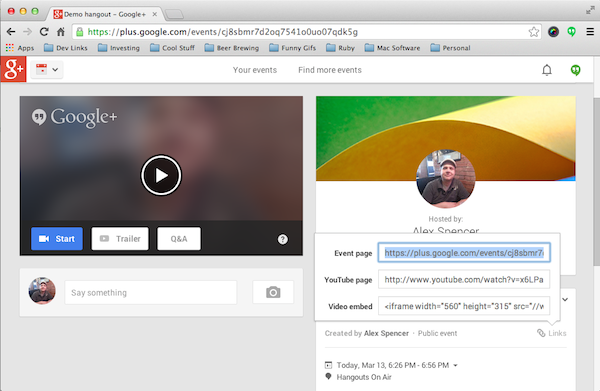Close the Demo hangout tab
The height and width of the screenshot is (391, 600).
pos(155,14)
